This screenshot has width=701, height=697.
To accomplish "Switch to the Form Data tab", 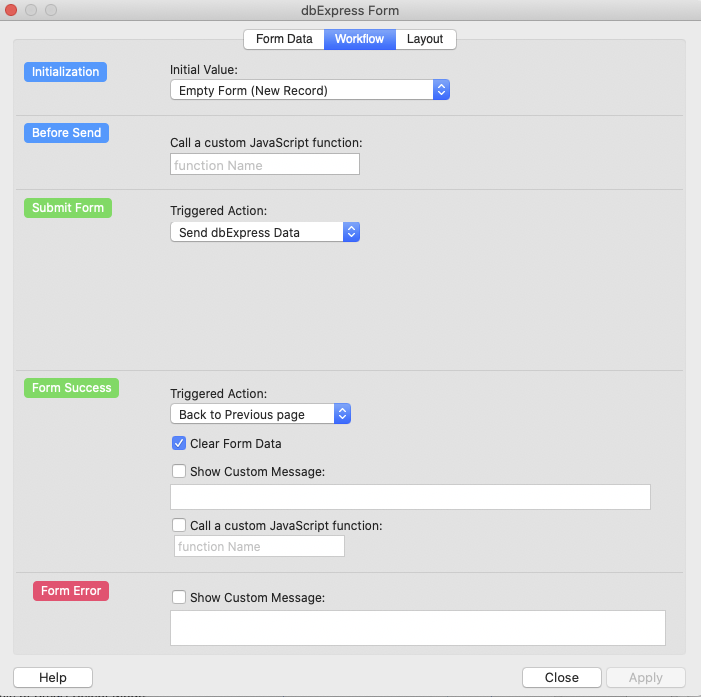I will click(x=284, y=39).
